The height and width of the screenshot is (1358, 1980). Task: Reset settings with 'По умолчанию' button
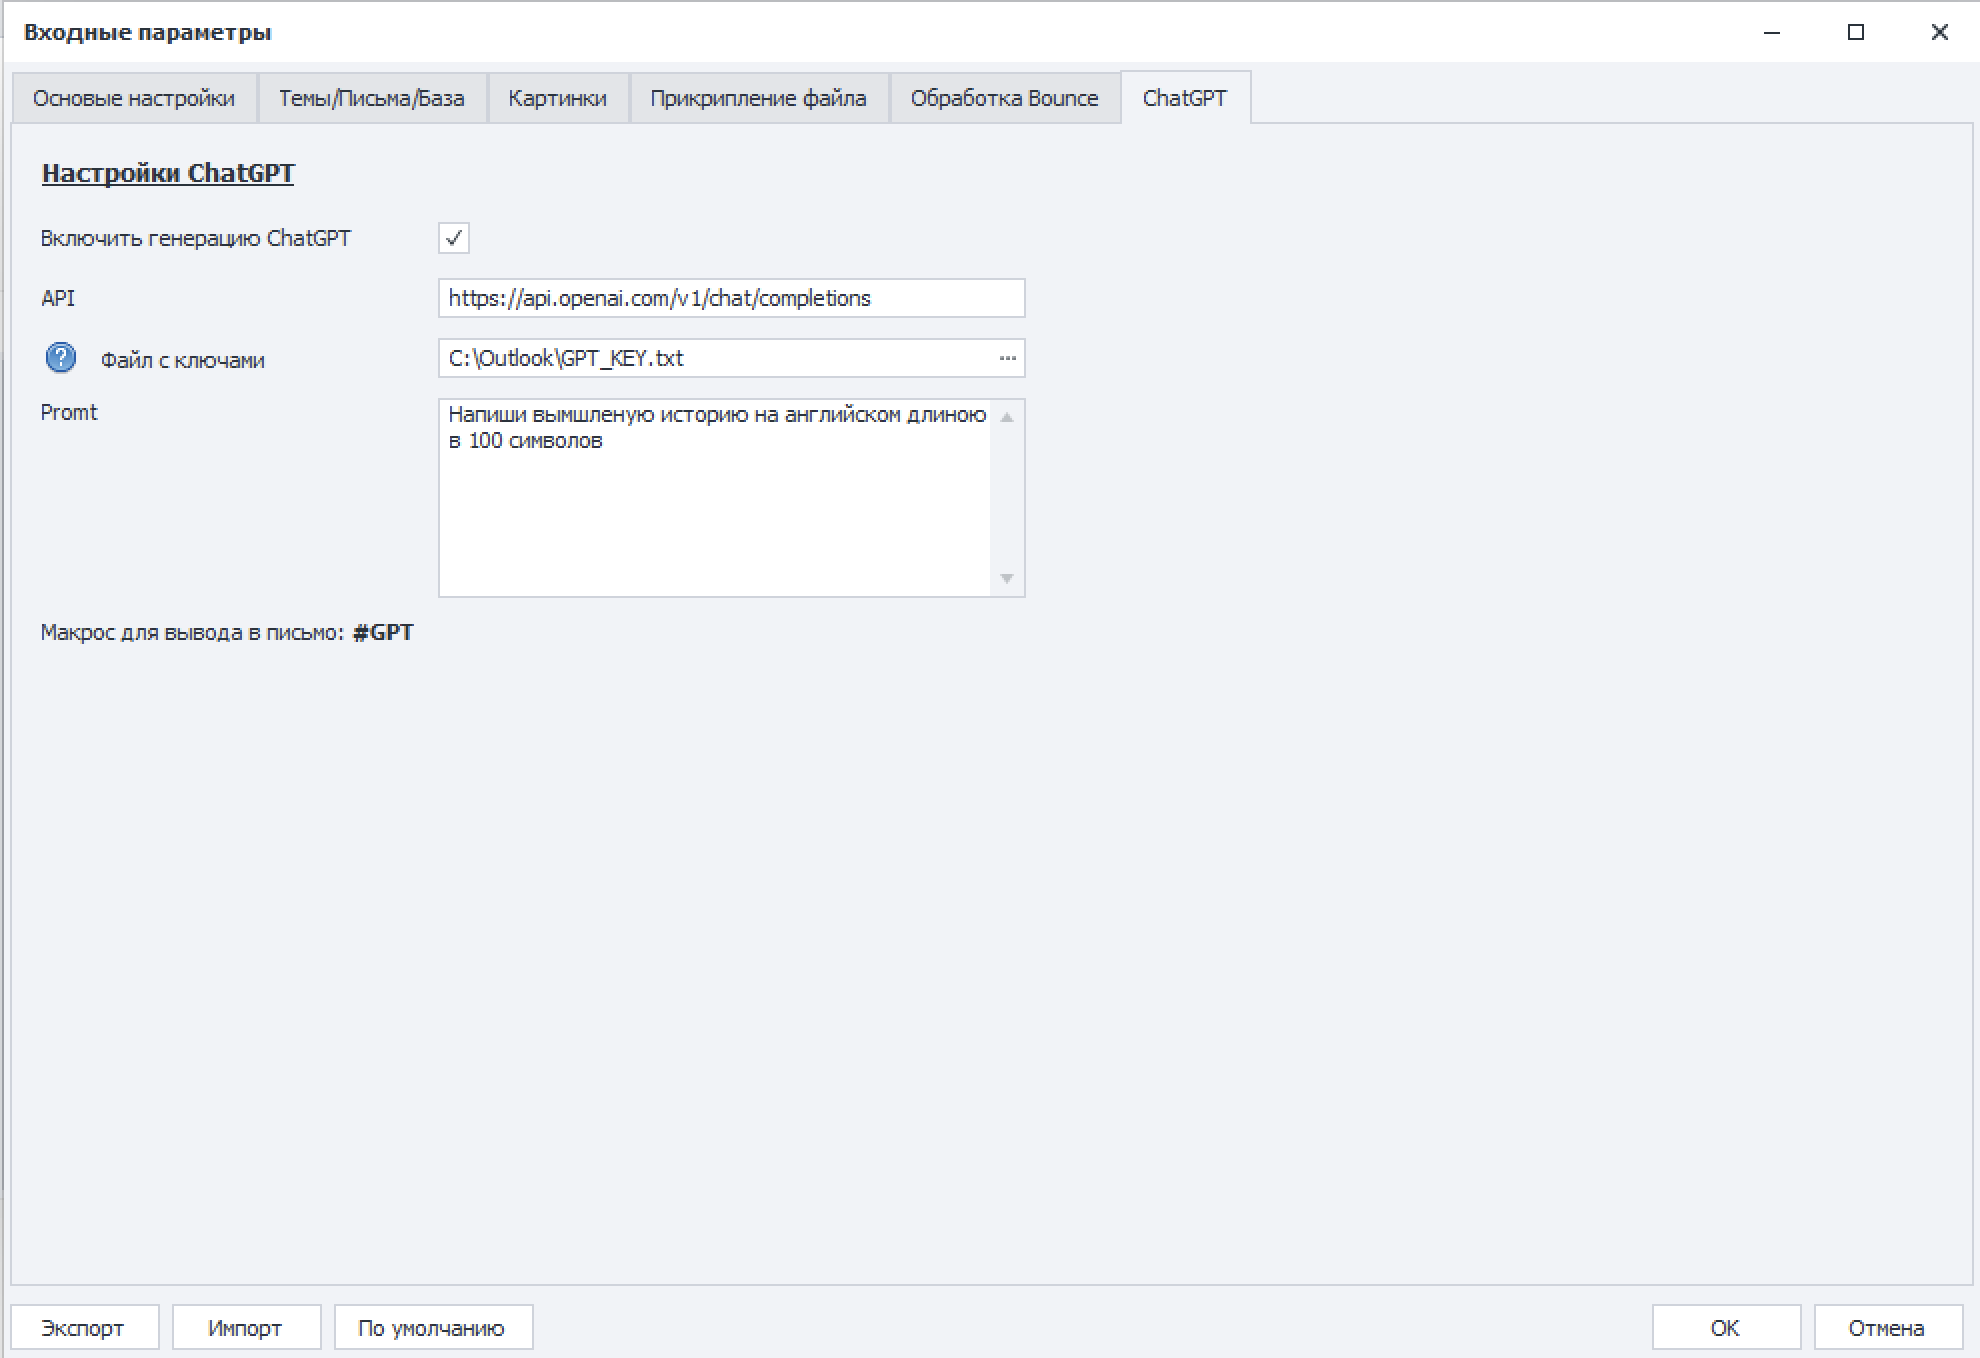pyautogui.click(x=432, y=1328)
